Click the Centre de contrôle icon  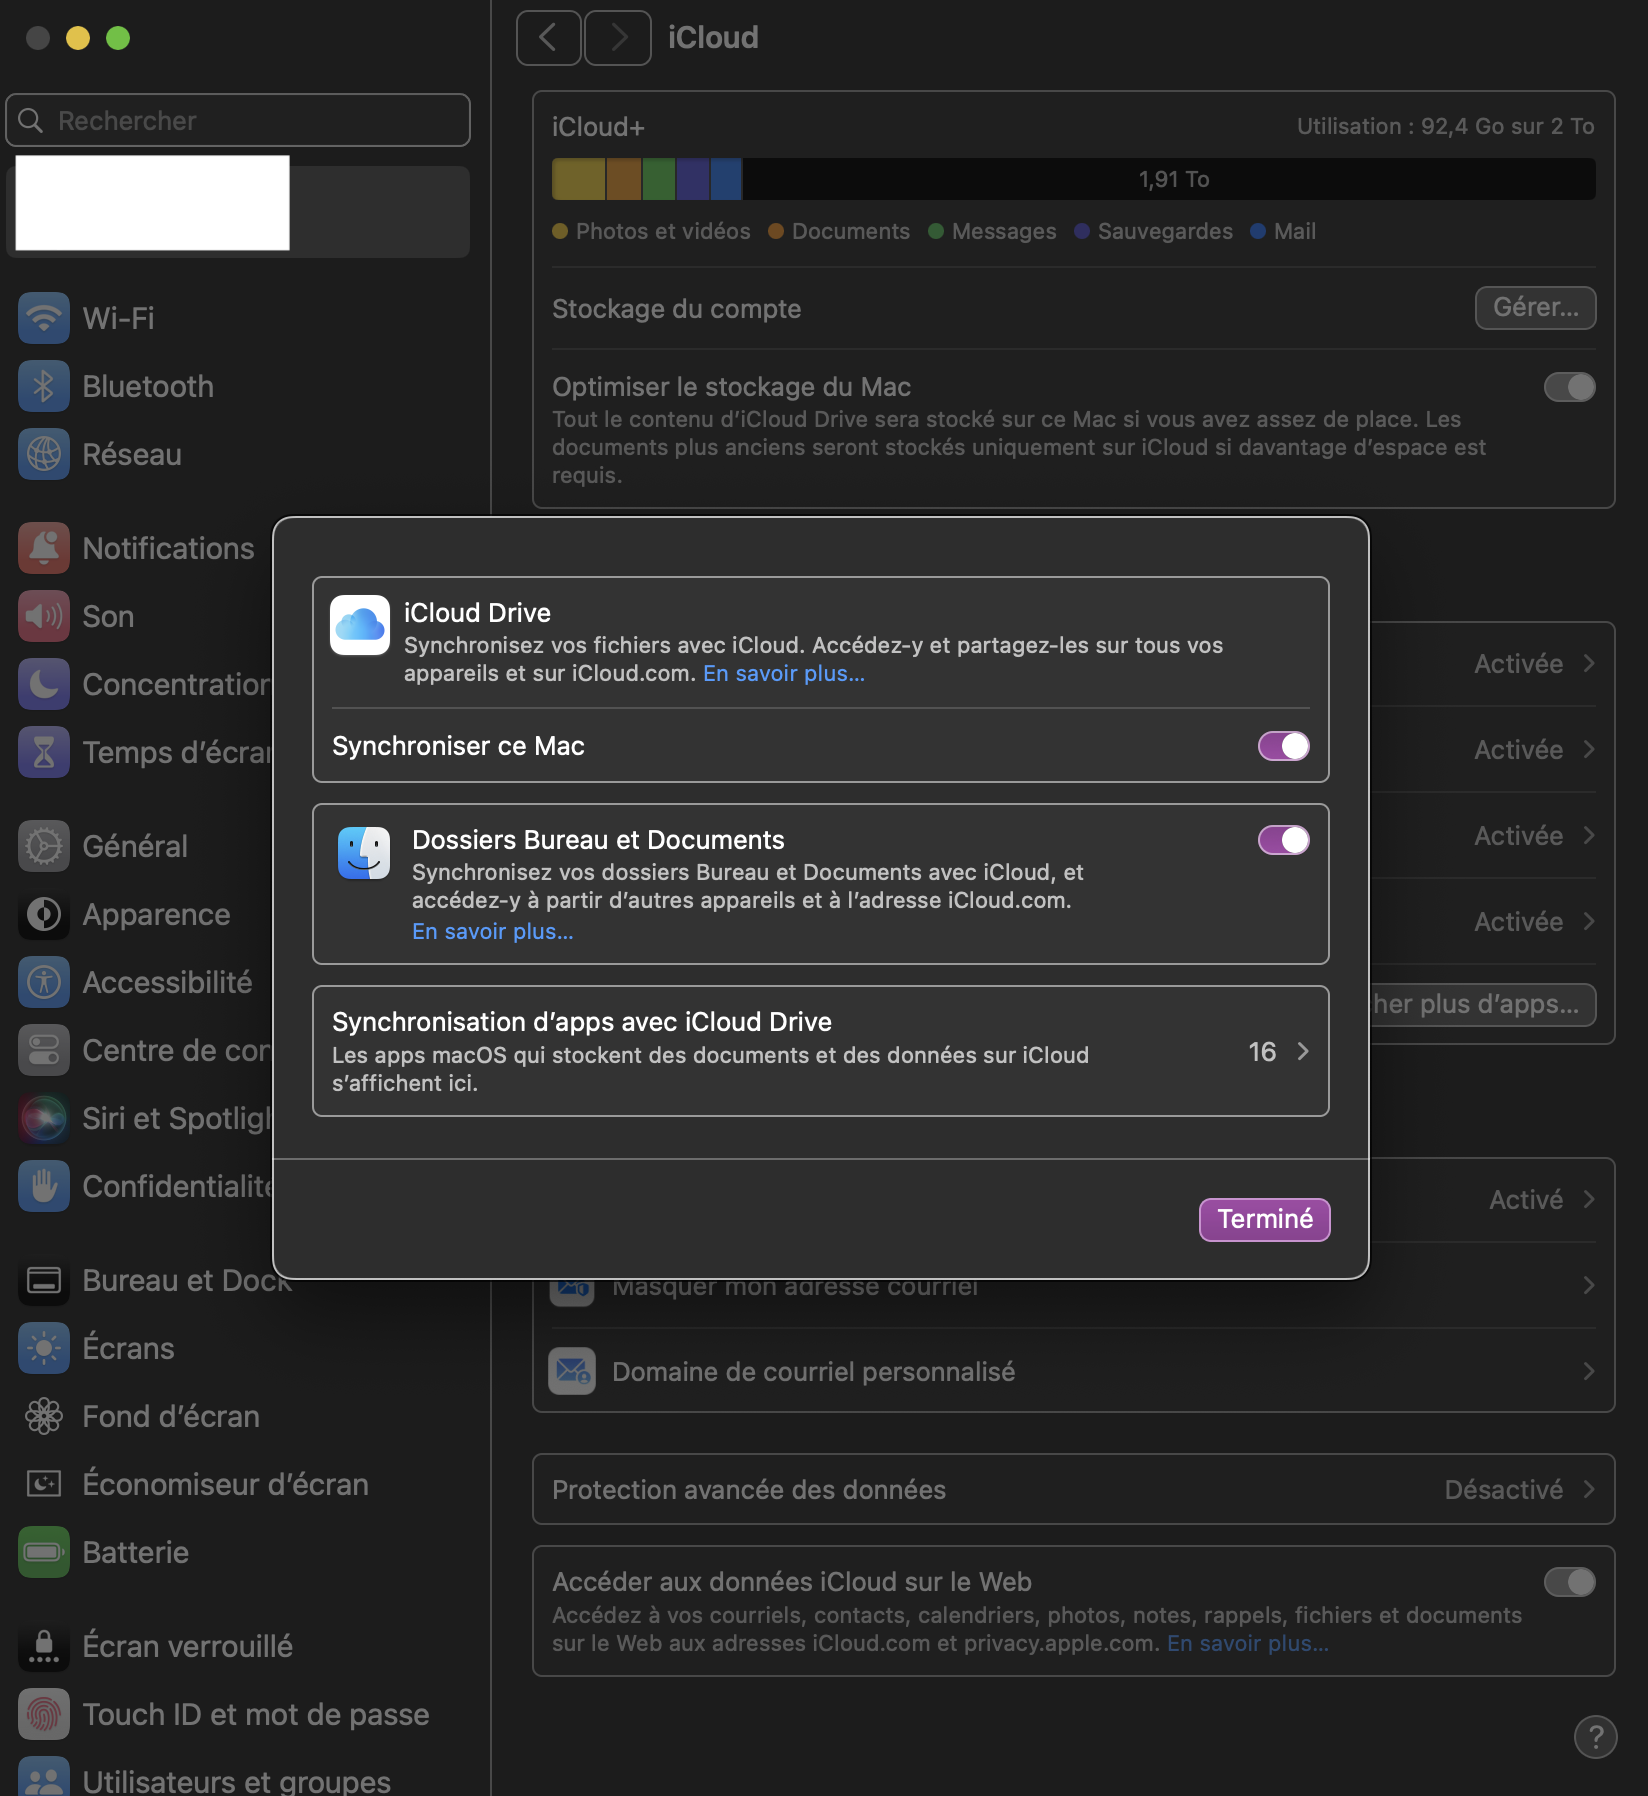[x=43, y=1050]
